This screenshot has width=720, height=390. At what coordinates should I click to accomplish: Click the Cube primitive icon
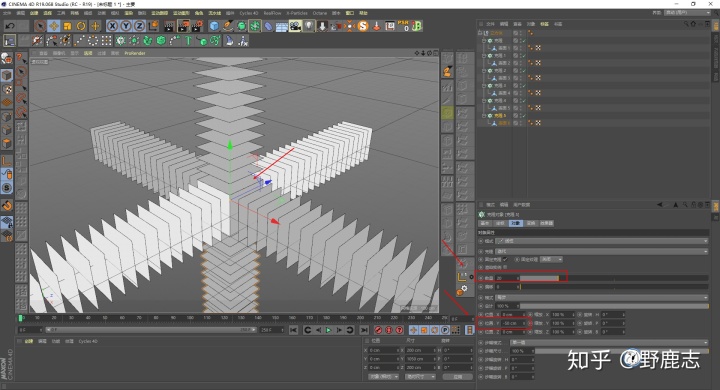coord(214,26)
